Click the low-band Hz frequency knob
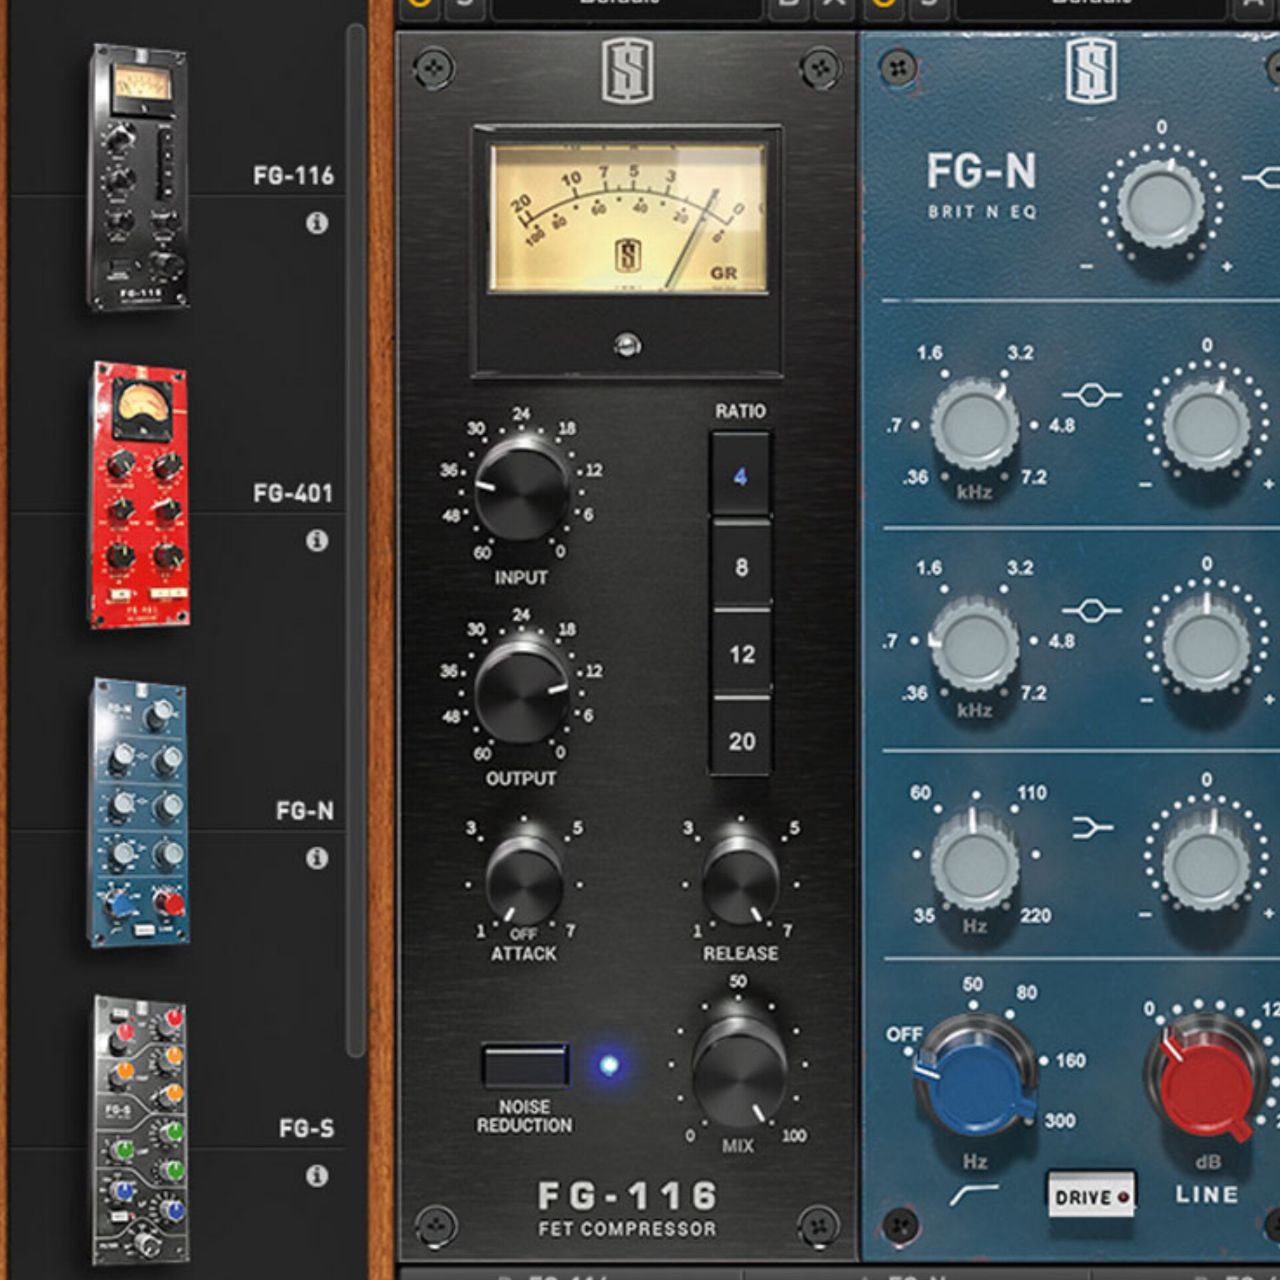The width and height of the screenshot is (1280, 1280). pyautogui.click(x=975, y=860)
